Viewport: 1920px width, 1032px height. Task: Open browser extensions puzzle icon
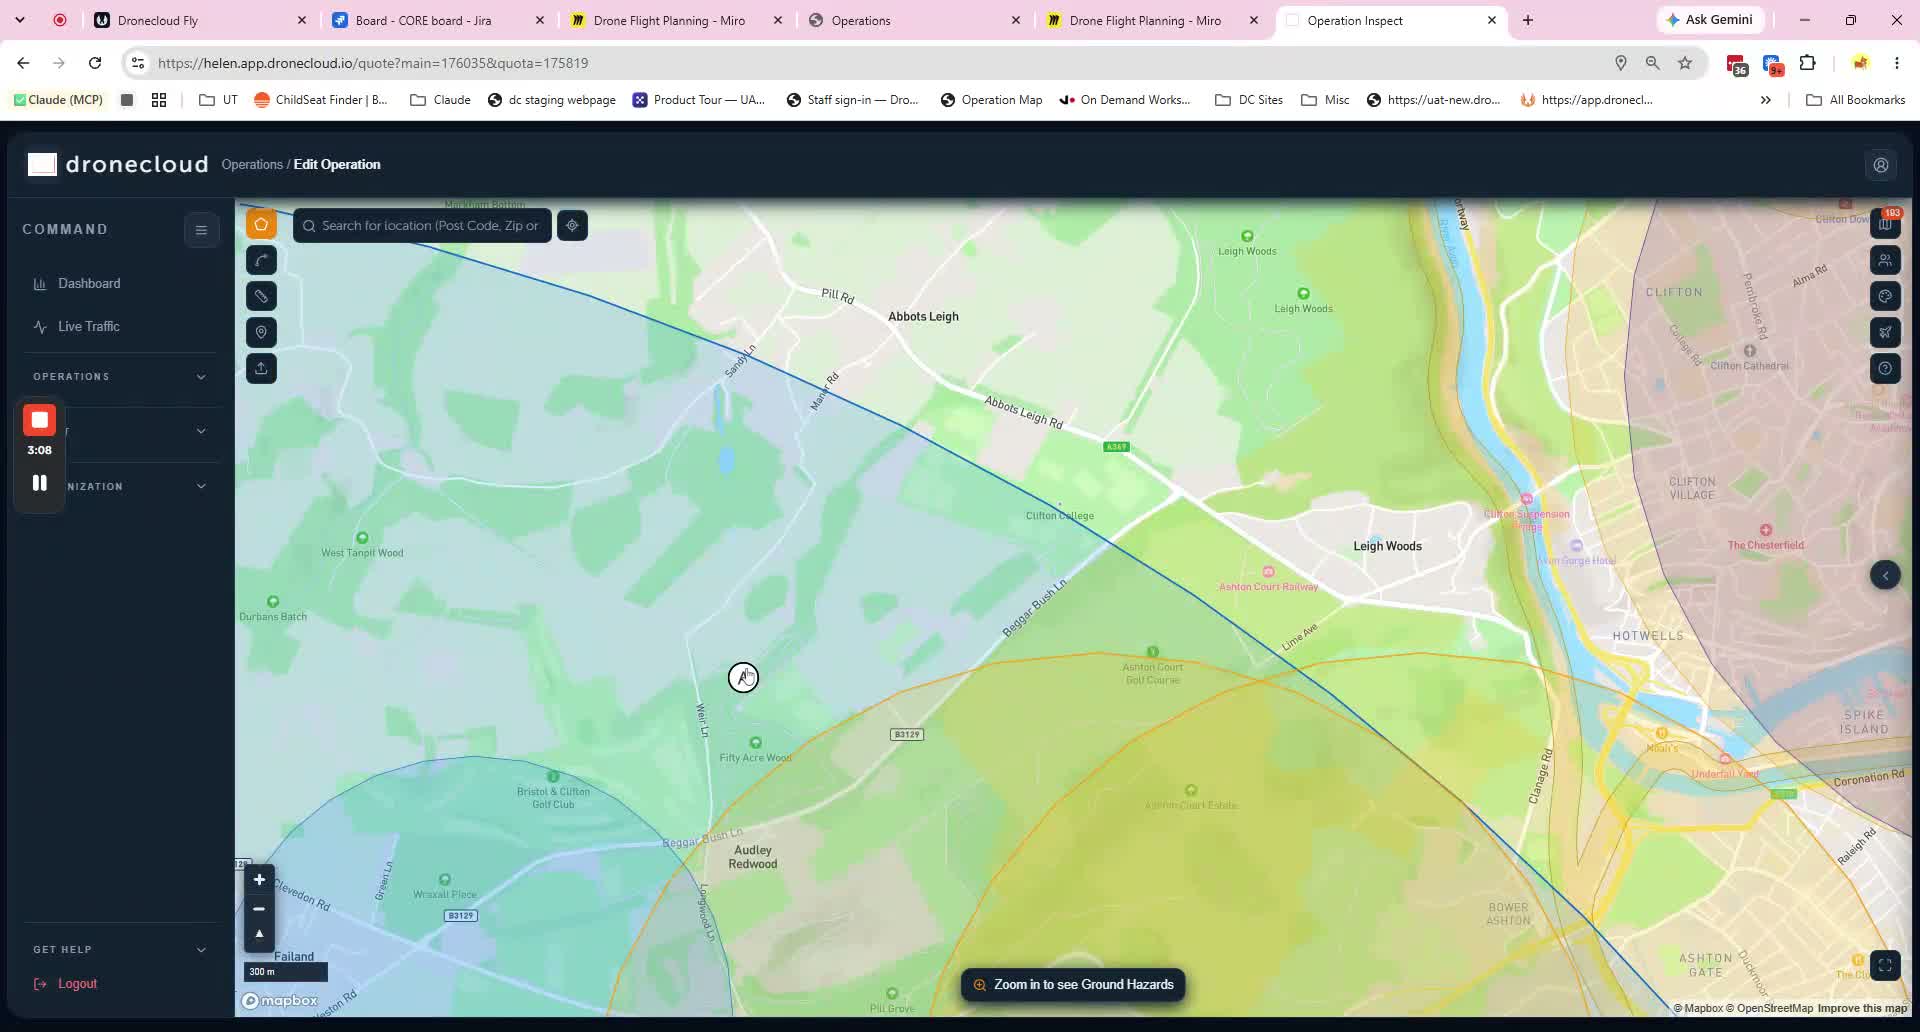[1807, 63]
